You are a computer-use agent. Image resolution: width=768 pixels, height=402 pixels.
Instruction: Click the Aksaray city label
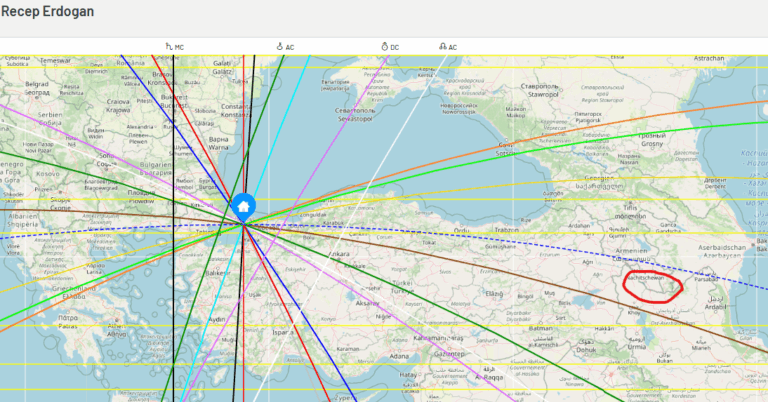[367, 304]
